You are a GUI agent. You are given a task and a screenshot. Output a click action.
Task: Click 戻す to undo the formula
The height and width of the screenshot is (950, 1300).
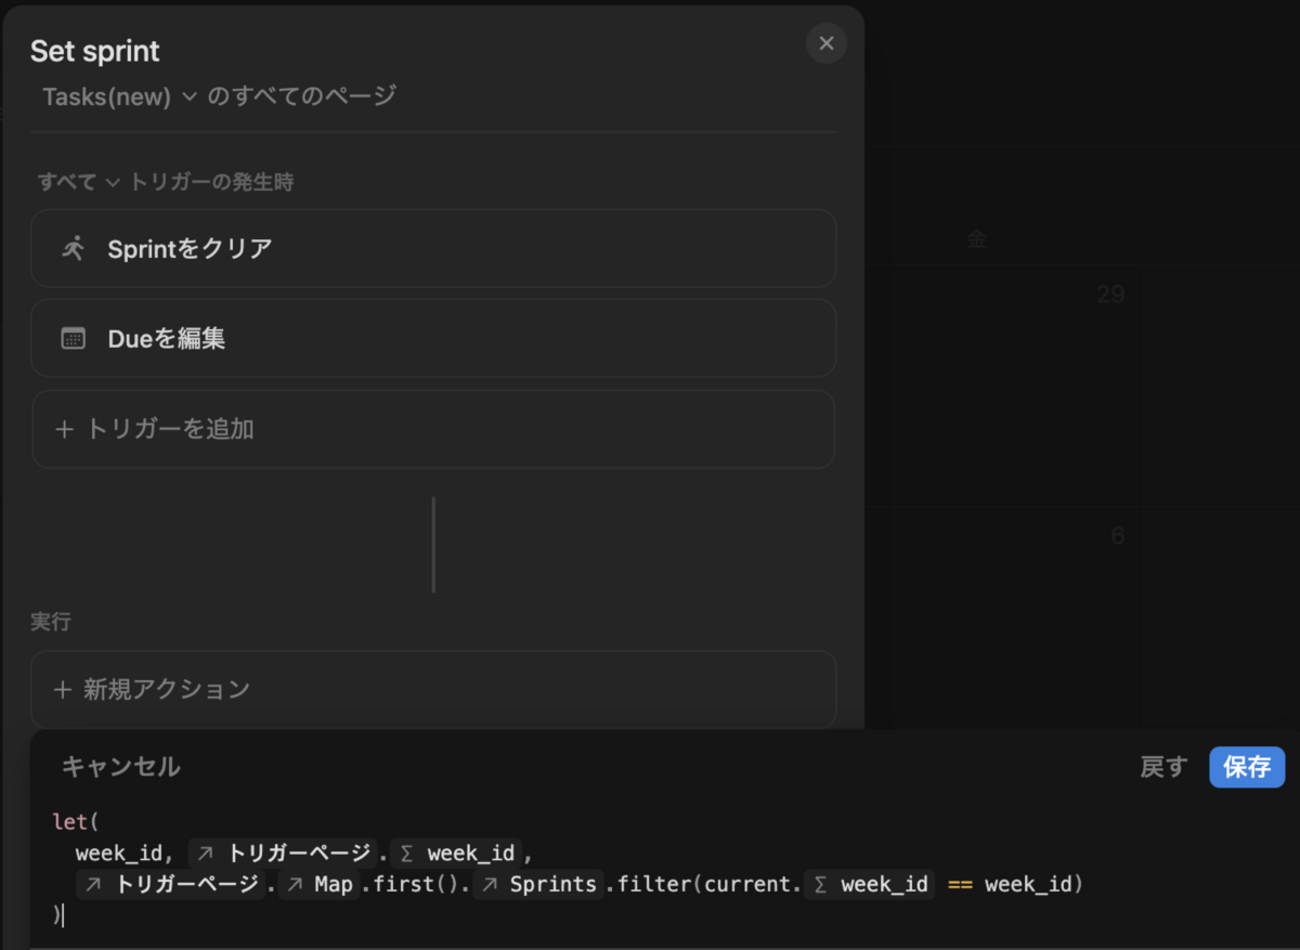pyautogui.click(x=1163, y=767)
